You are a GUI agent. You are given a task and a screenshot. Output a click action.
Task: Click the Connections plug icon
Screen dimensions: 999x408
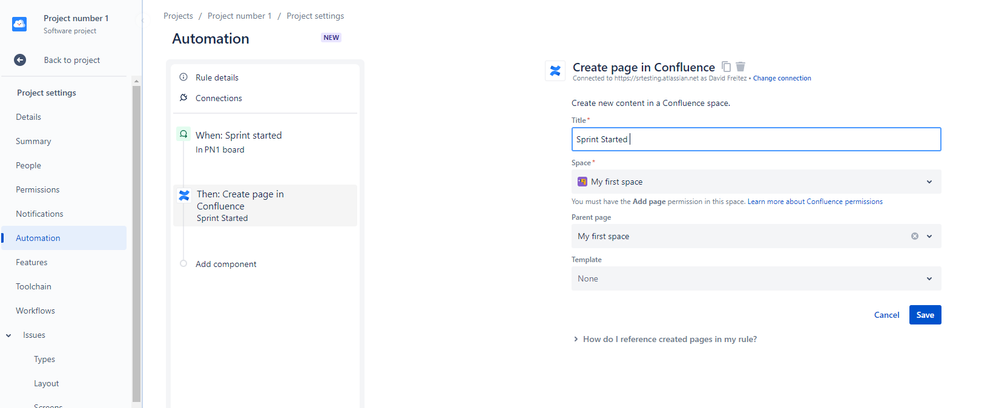click(183, 98)
